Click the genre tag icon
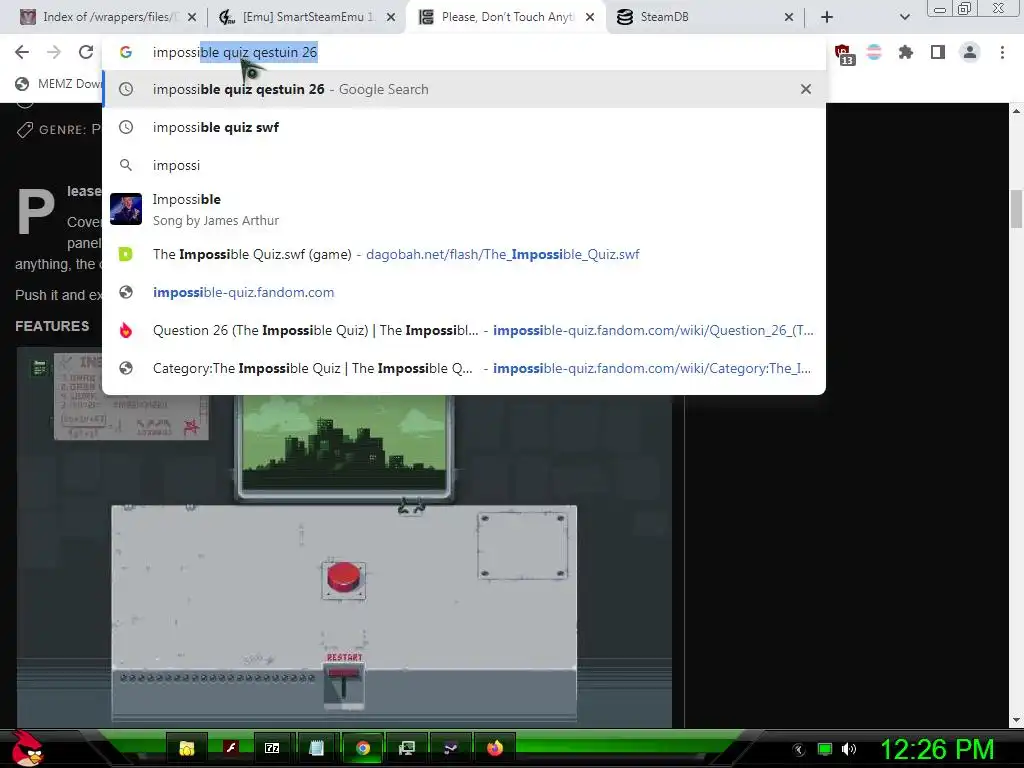The width and height of the screenshot is (1024, 768). coord(24,129)
